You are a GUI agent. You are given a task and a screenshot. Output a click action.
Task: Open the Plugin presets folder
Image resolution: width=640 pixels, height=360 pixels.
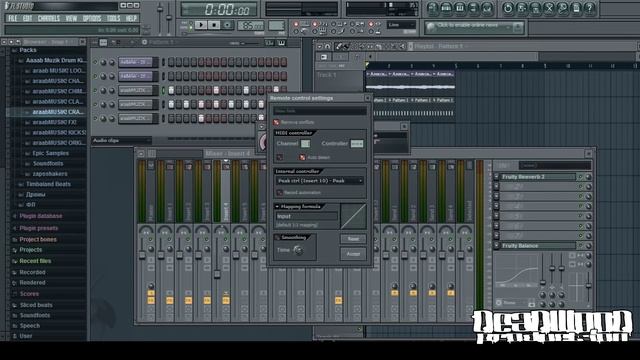point(39,228)
